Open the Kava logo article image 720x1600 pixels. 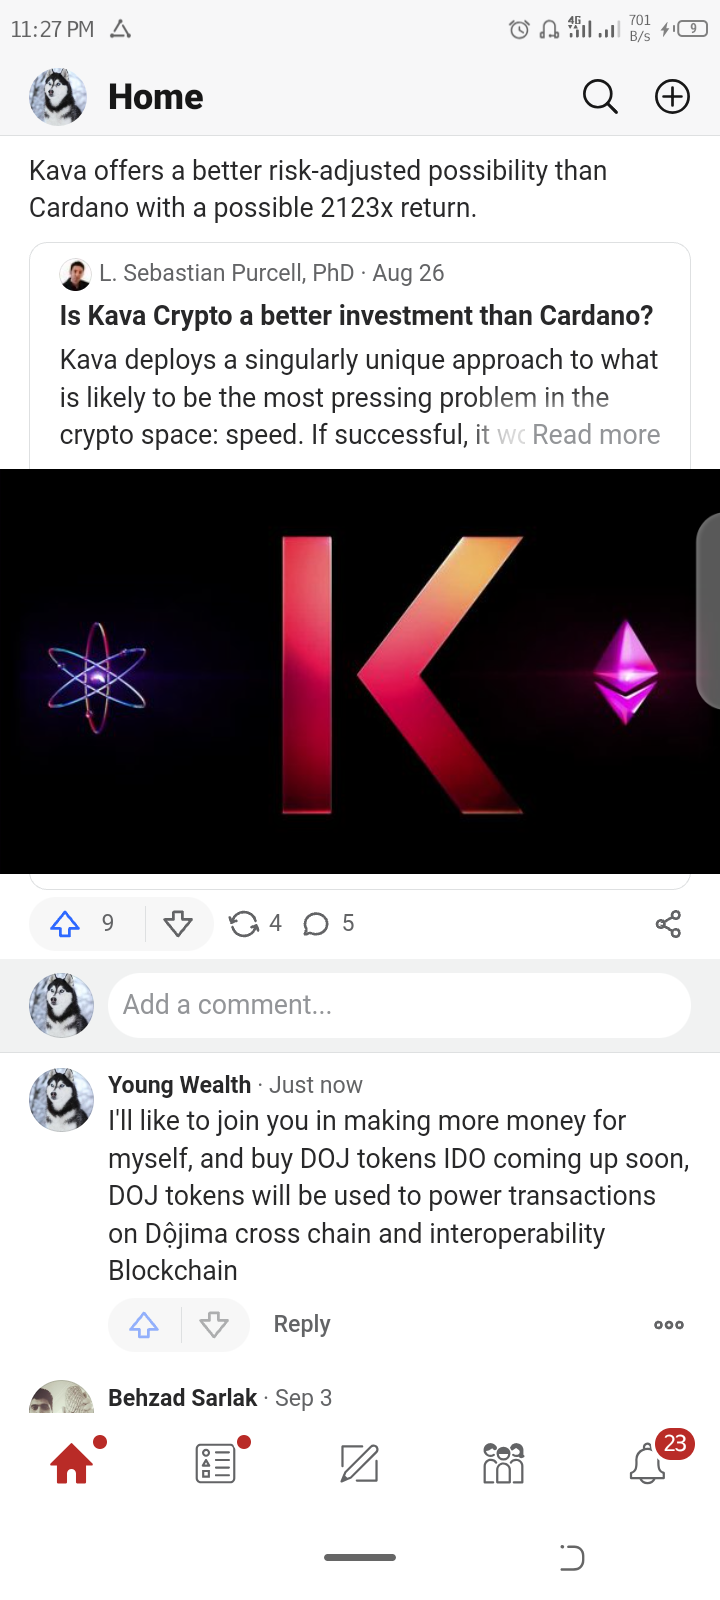click(x=360, y=671)
